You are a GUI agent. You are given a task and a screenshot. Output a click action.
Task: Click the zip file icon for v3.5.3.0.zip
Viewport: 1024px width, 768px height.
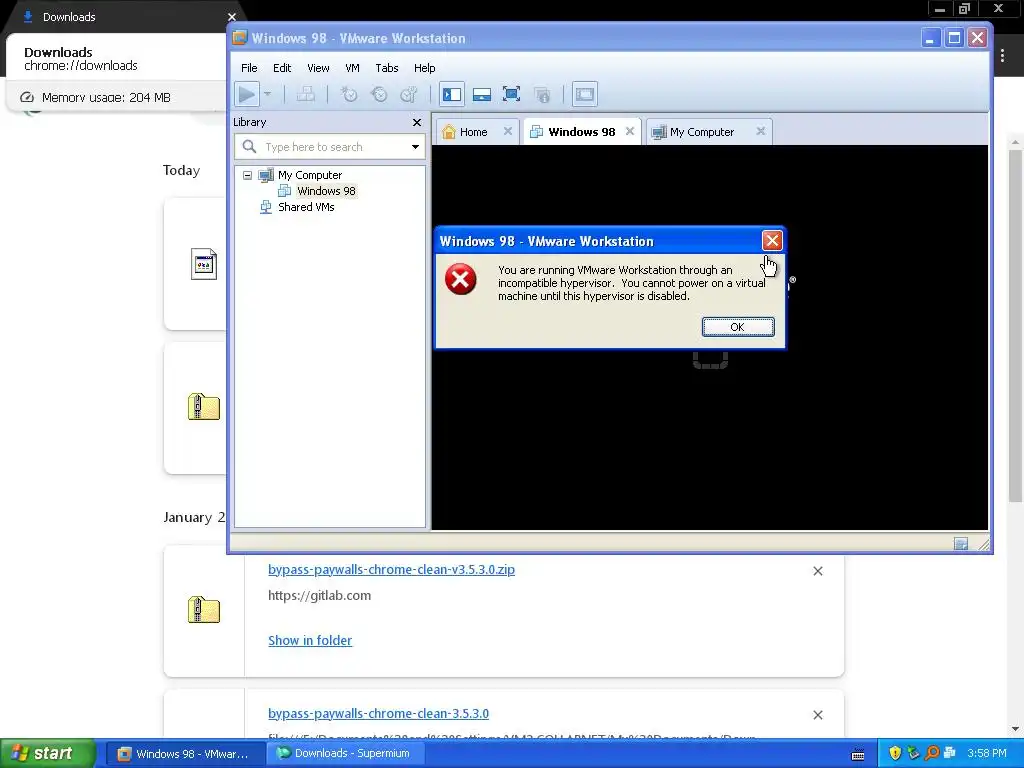(x=204, y=610)
